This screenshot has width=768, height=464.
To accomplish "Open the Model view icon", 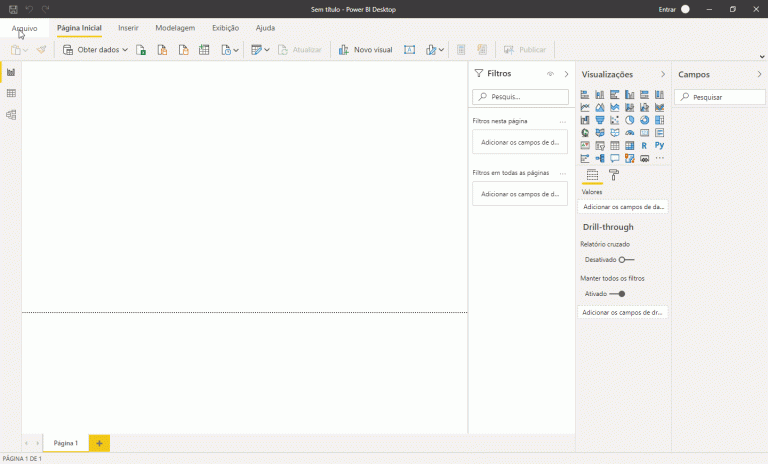I will (11, 115).
